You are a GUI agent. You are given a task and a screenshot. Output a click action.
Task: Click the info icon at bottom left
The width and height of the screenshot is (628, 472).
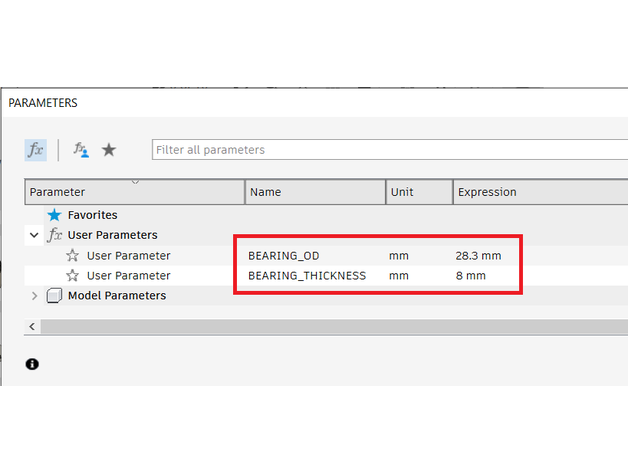32,364
